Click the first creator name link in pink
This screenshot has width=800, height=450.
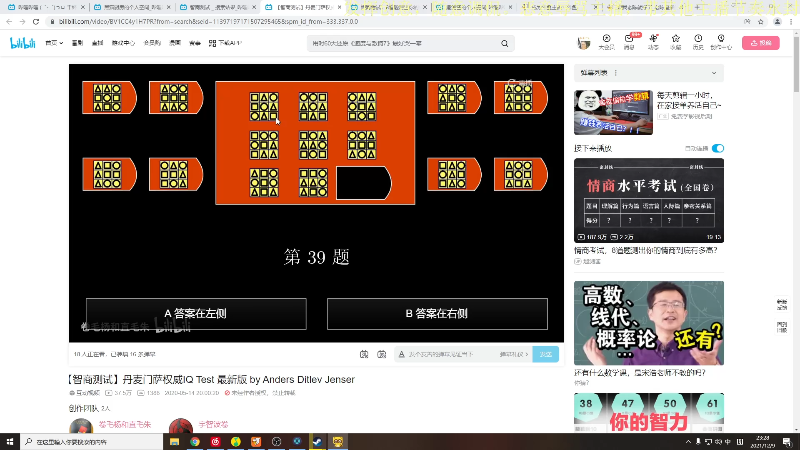coord(124,424)
